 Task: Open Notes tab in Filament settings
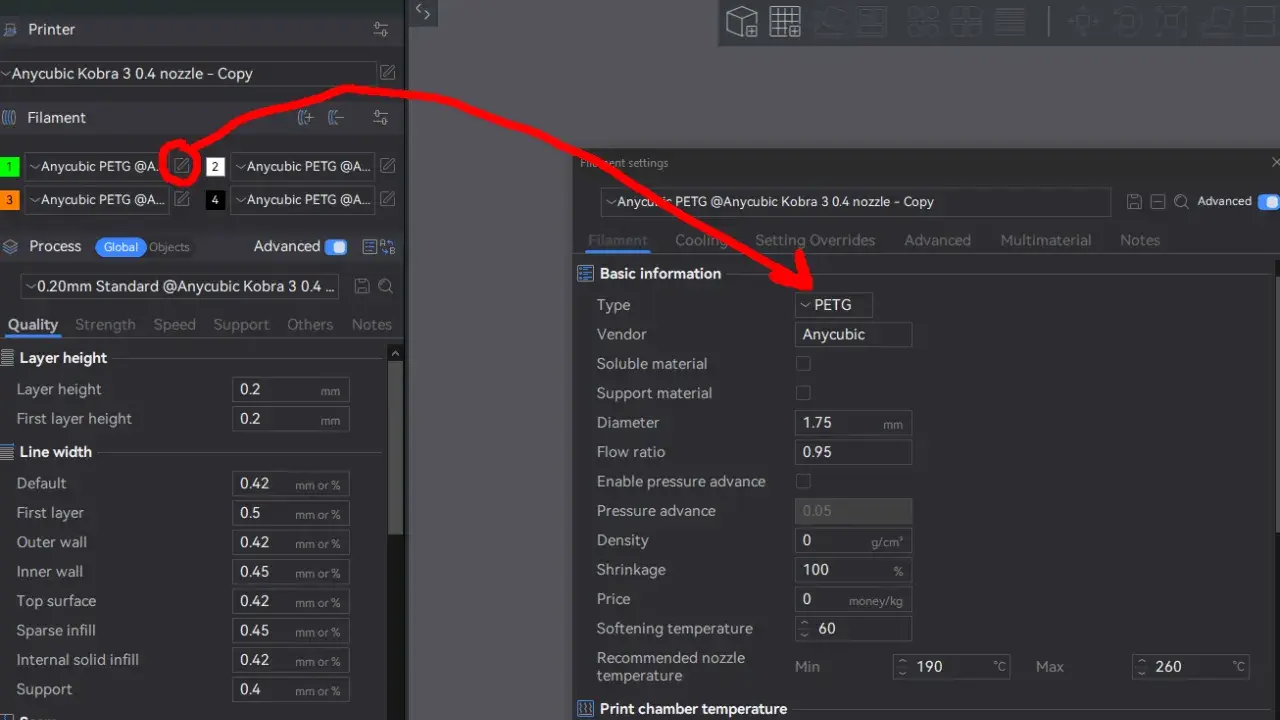click(1140, 240)
